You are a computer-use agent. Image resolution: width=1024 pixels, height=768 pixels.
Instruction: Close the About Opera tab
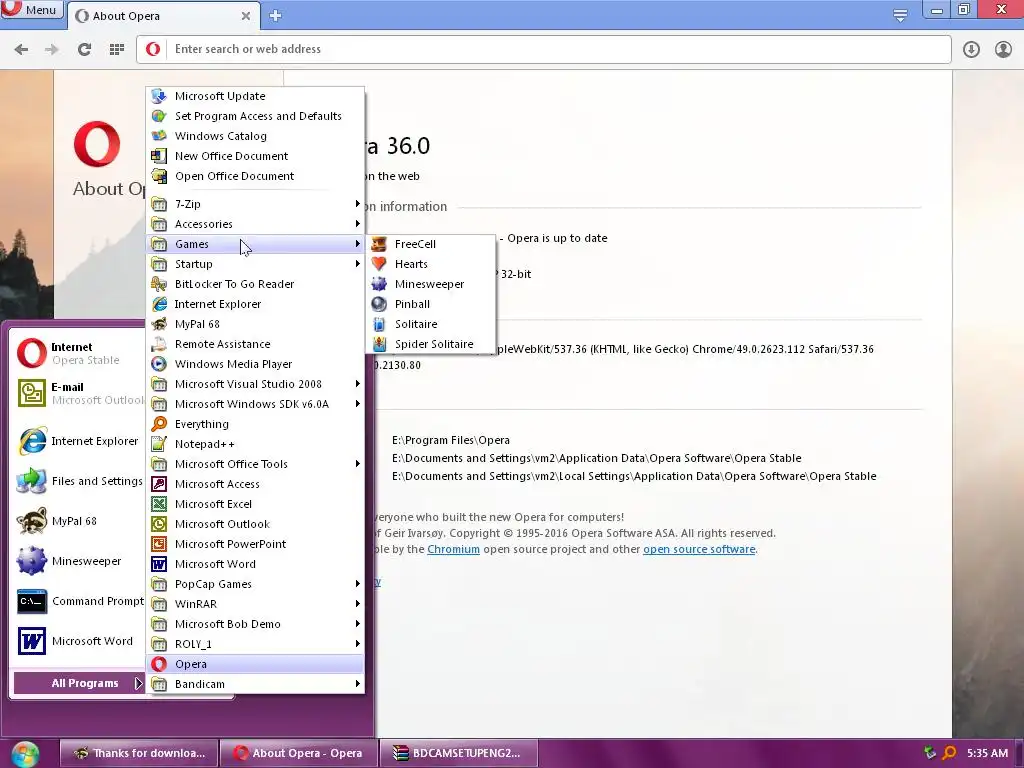coord(246,16)
